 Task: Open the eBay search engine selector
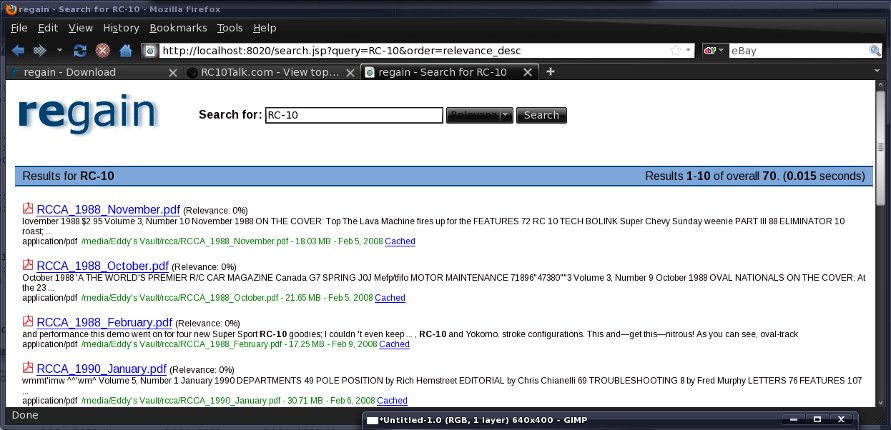pyautogui.click(x=714, y=51)
